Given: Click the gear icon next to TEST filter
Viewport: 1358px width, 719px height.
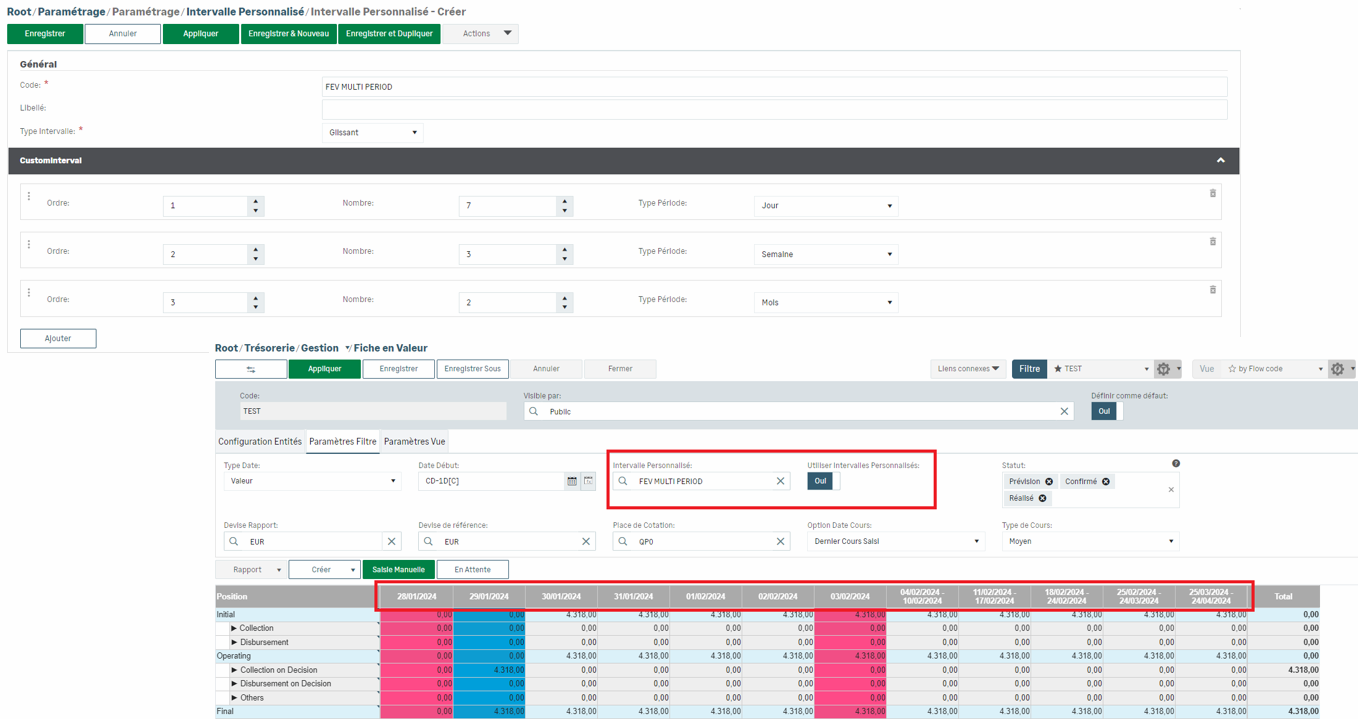Looking at the screenshot, I should 1163,369.
